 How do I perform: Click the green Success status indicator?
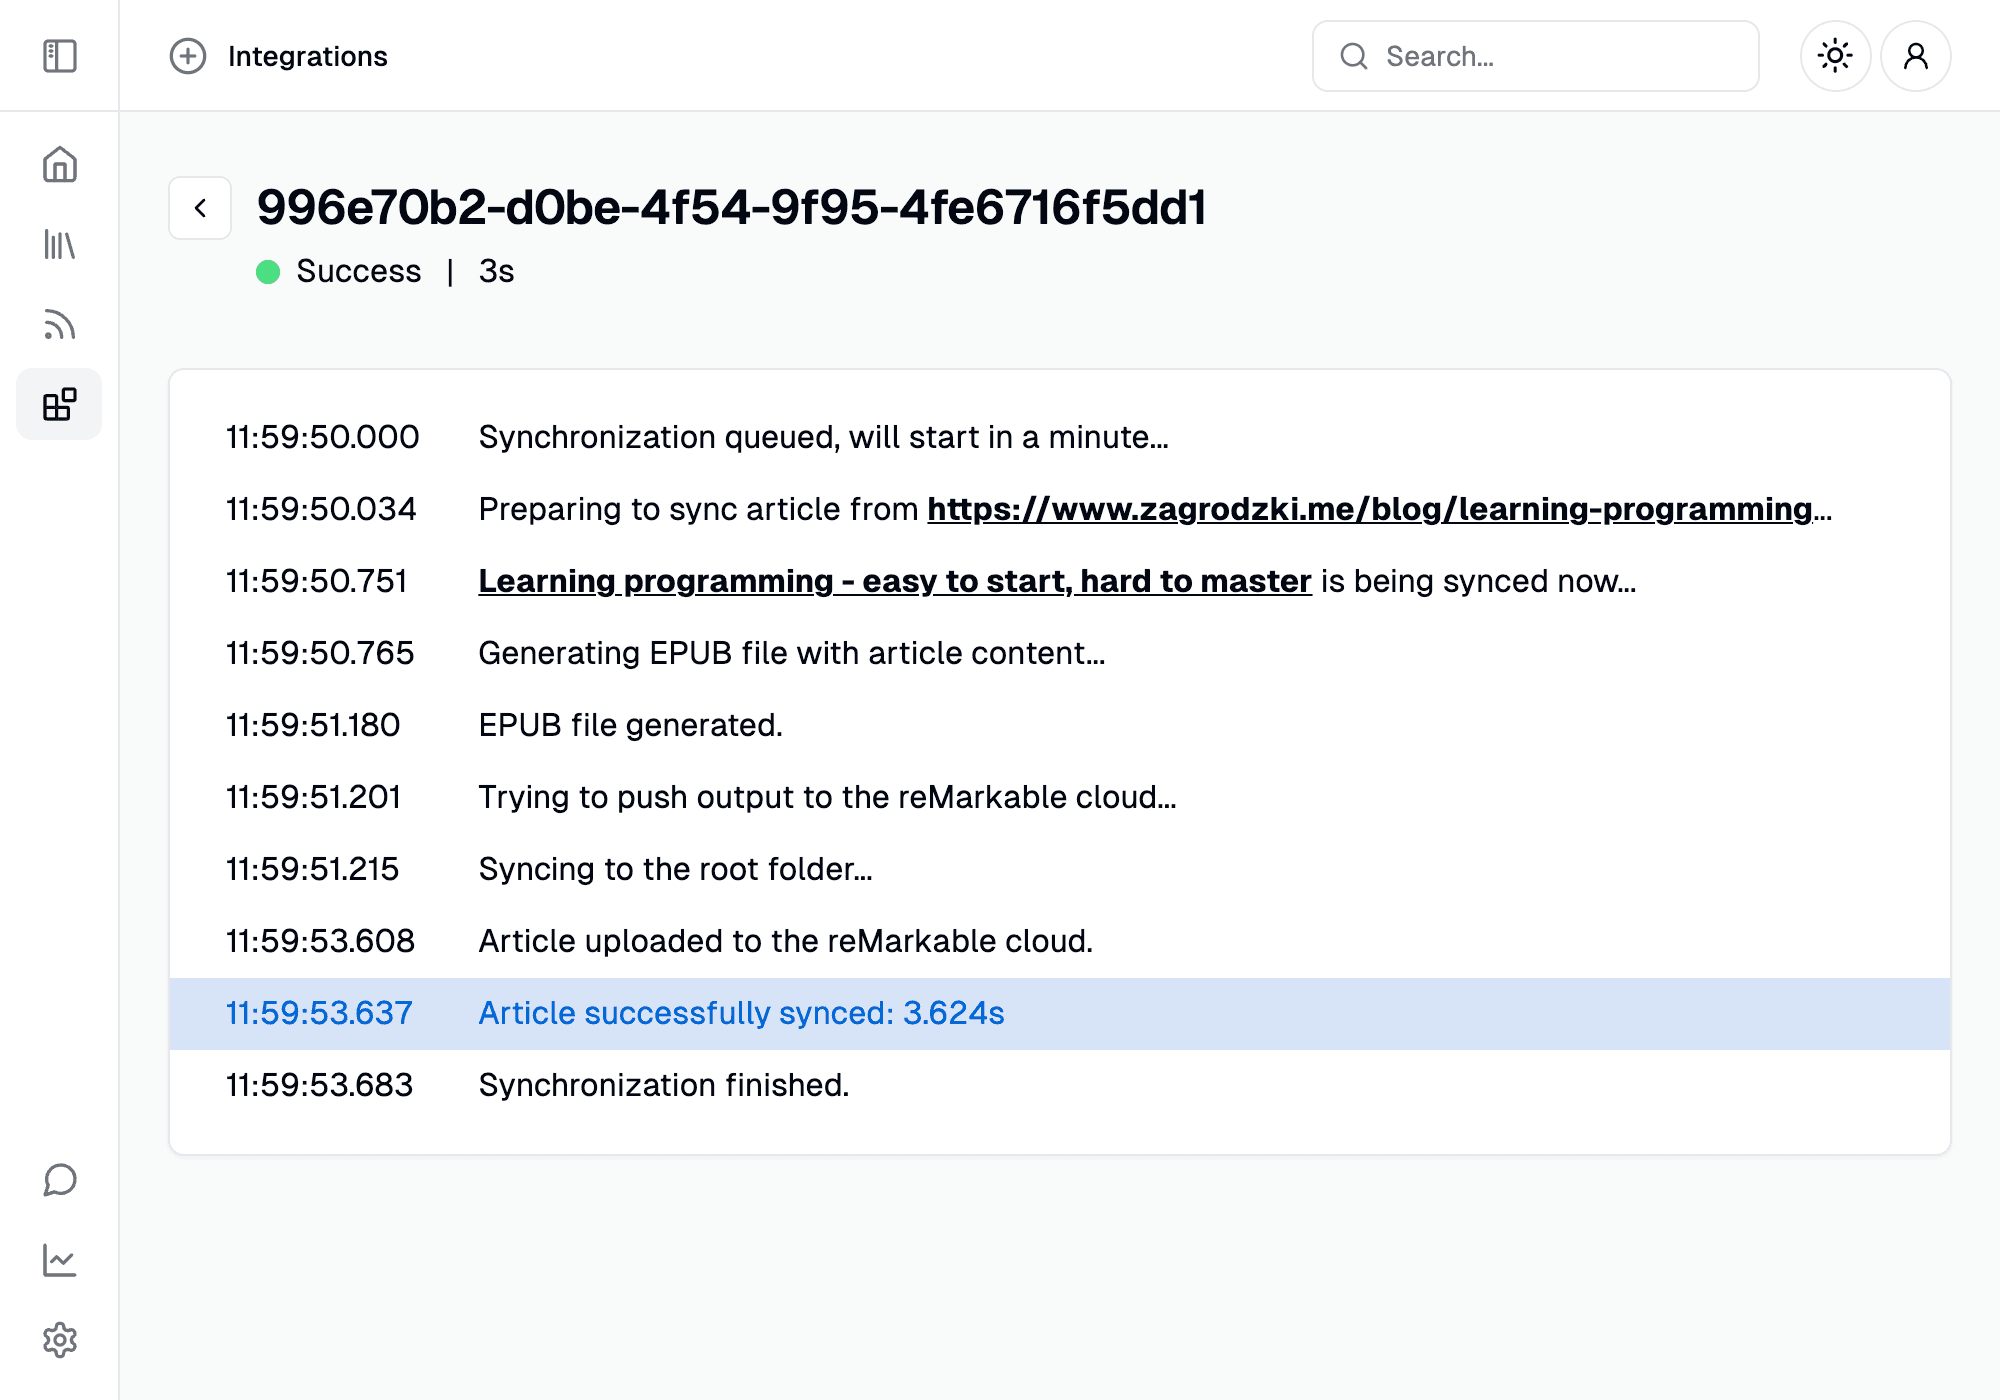tap(268, 272)
